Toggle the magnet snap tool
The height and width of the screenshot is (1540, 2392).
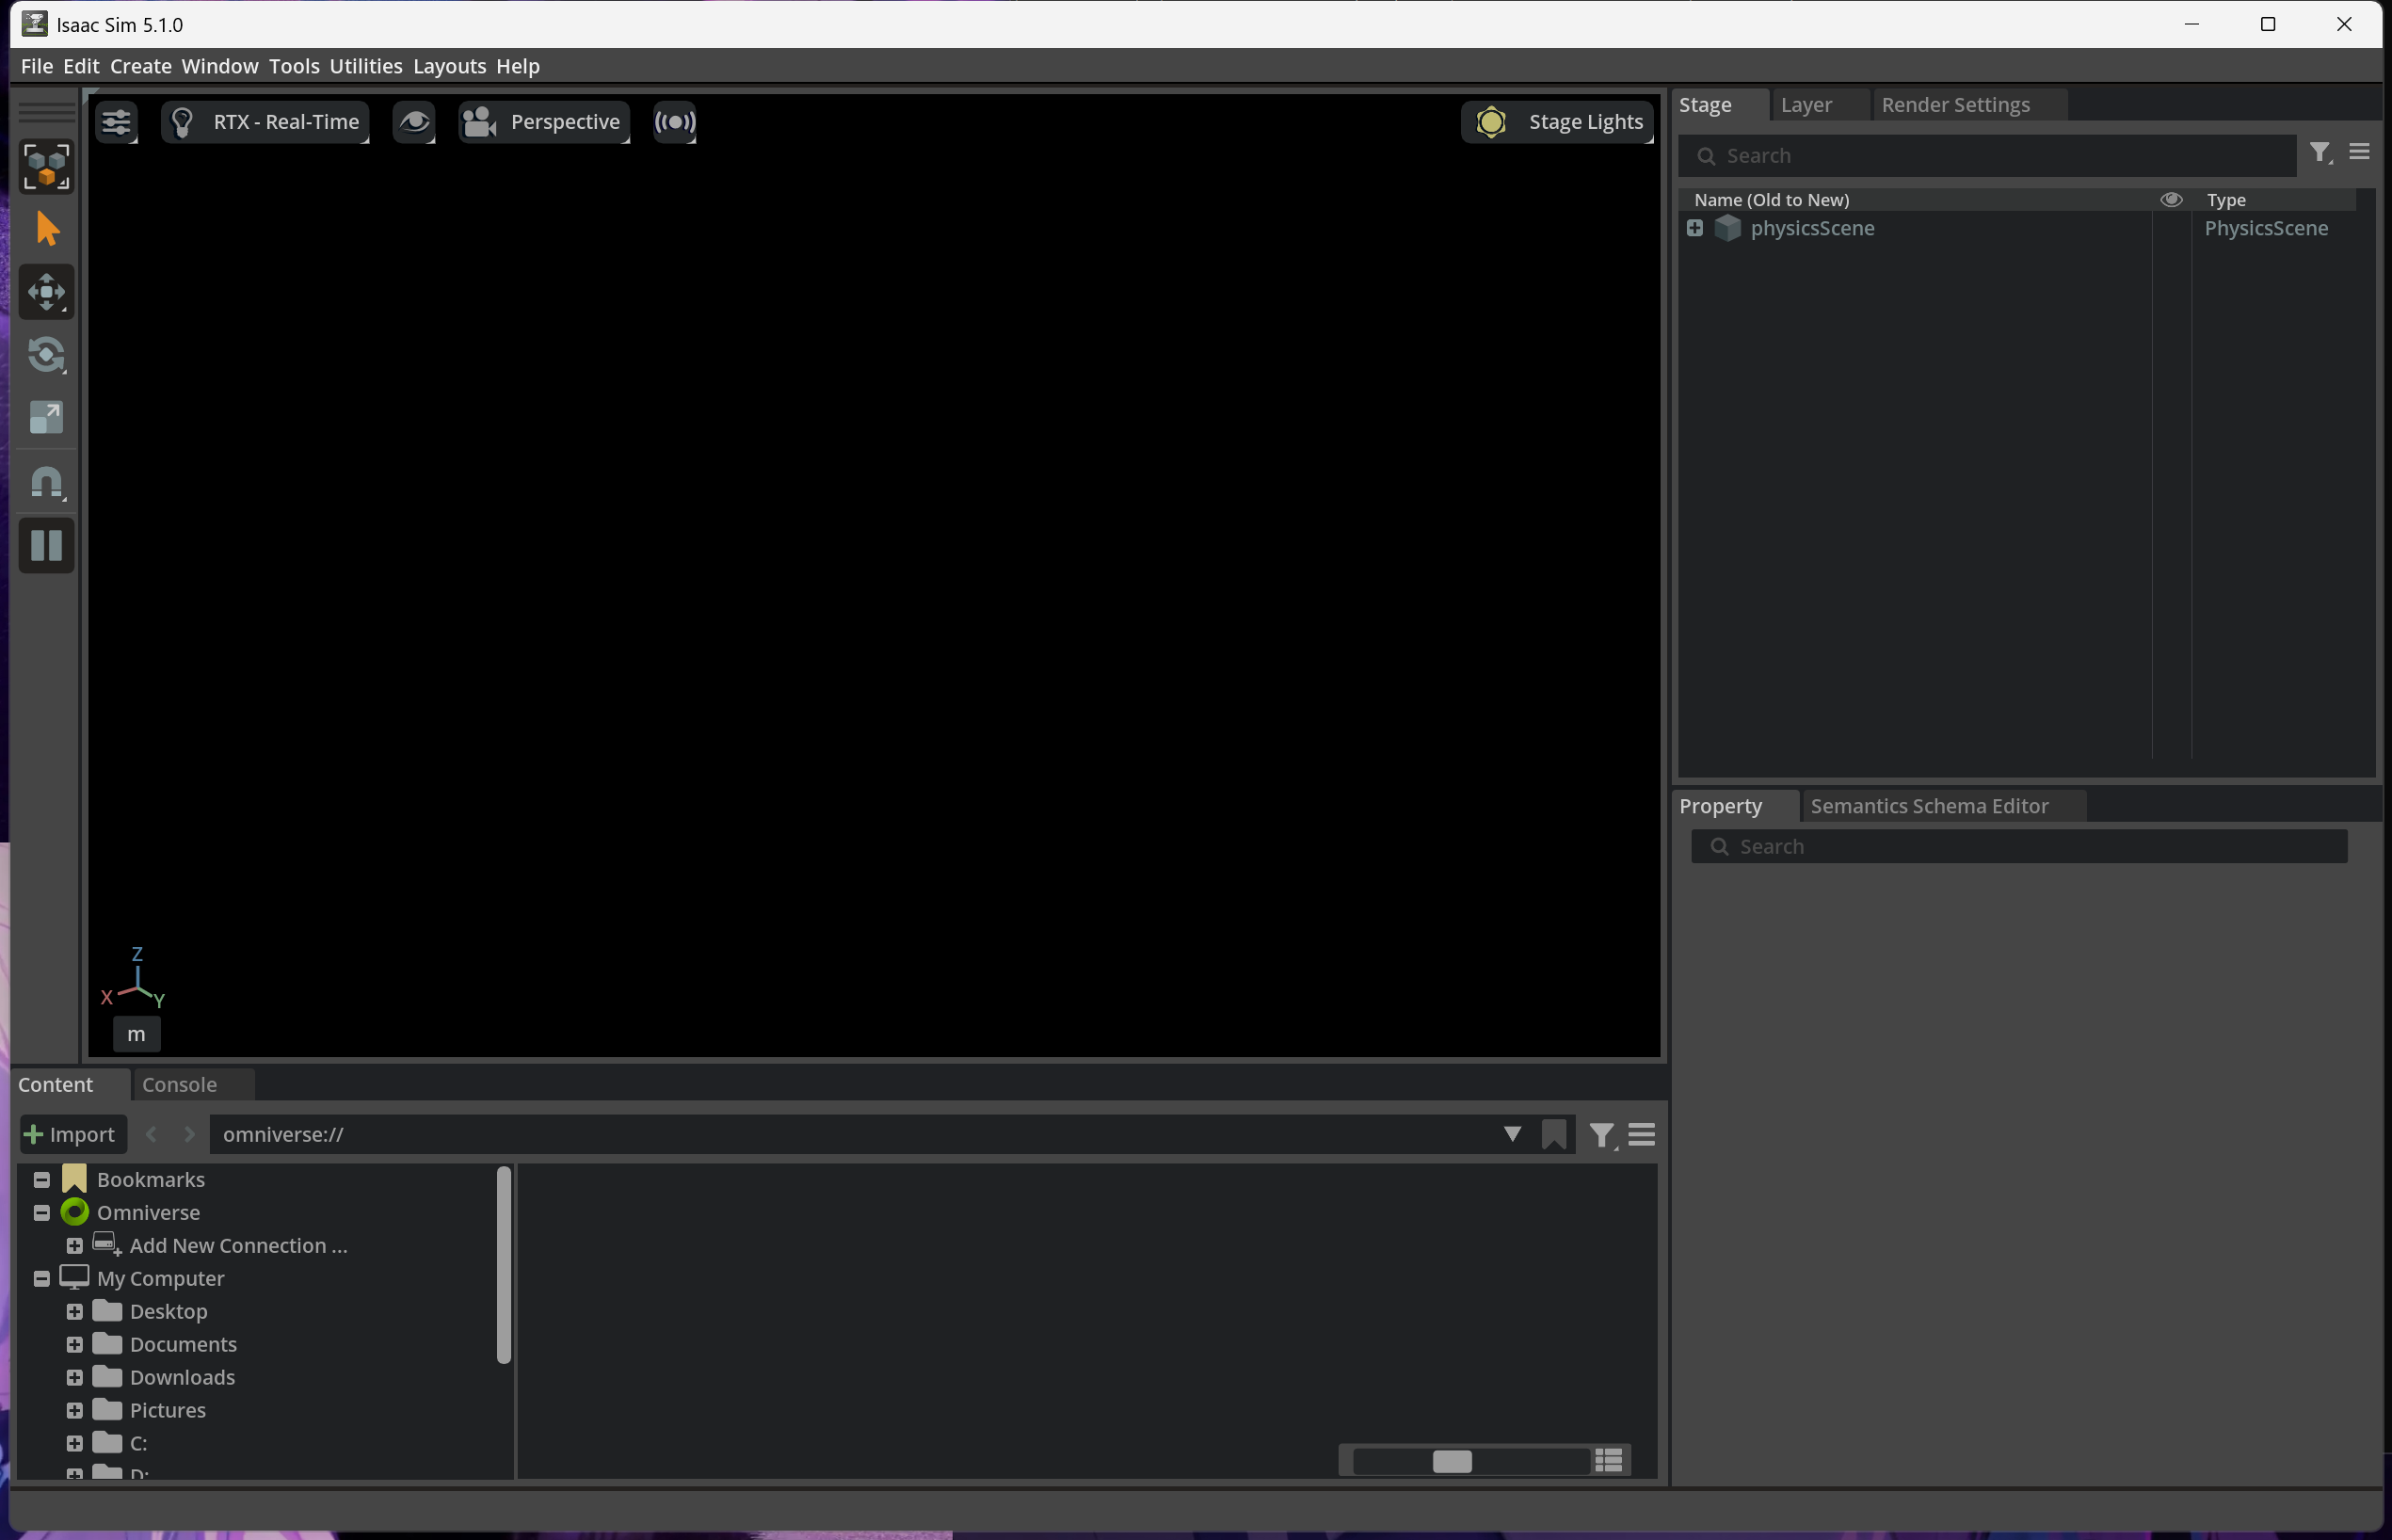point(46,482)
